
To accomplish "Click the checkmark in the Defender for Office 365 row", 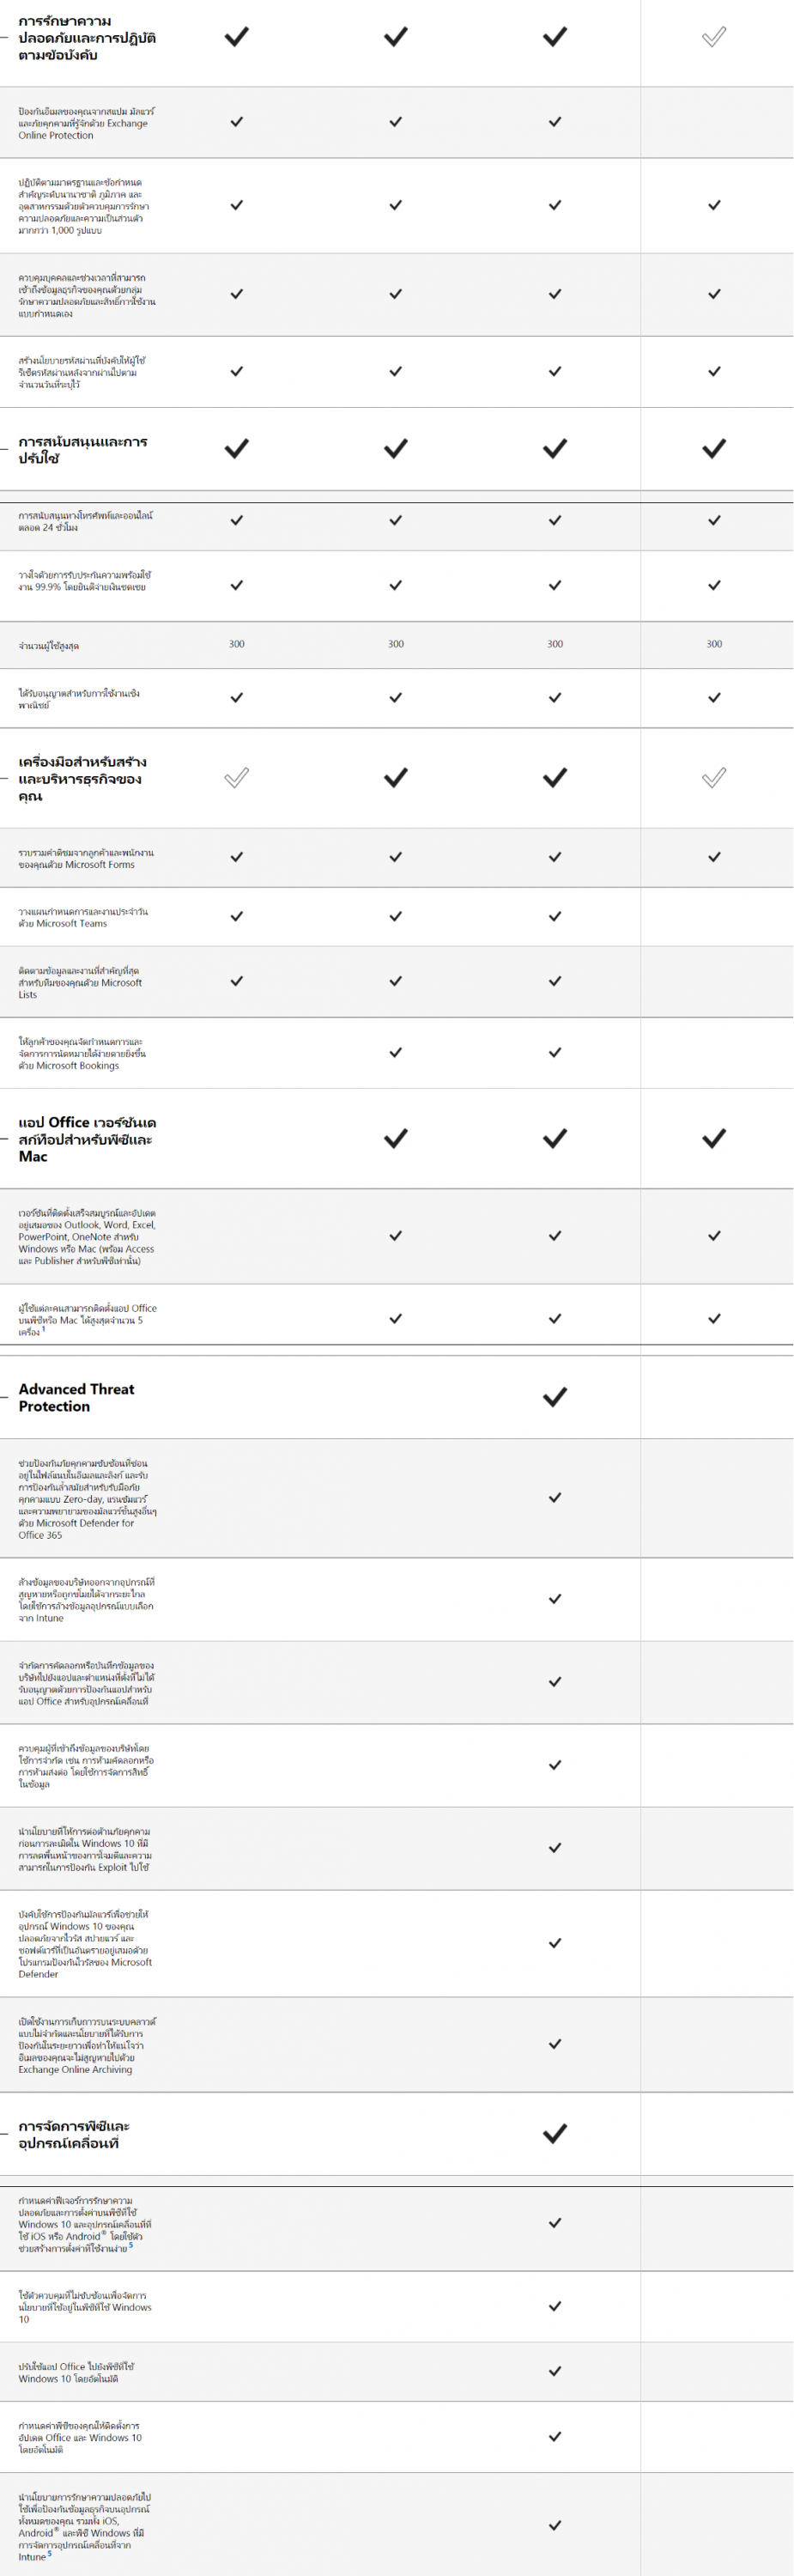I will tap(555, 1497).
